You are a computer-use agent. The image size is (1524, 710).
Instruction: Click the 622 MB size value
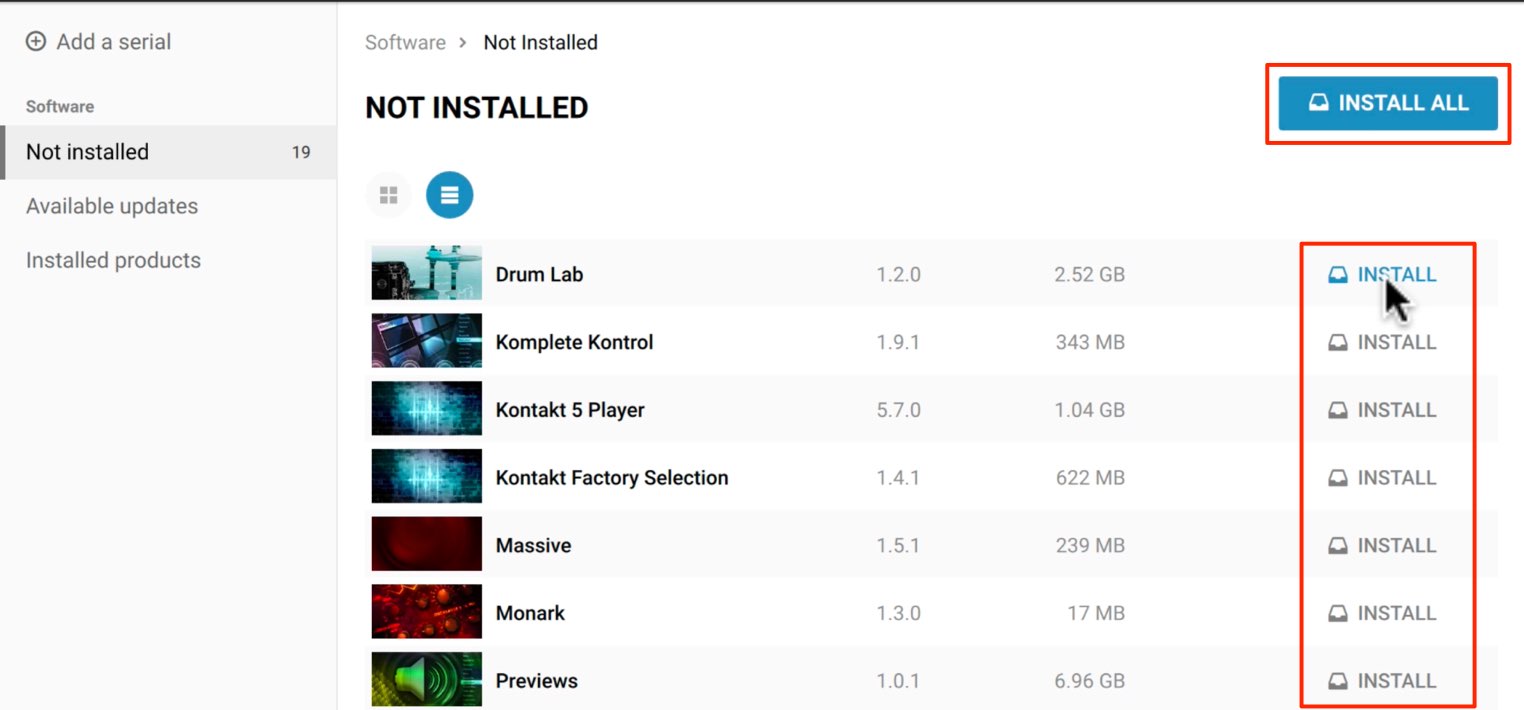pos(1090,478)
